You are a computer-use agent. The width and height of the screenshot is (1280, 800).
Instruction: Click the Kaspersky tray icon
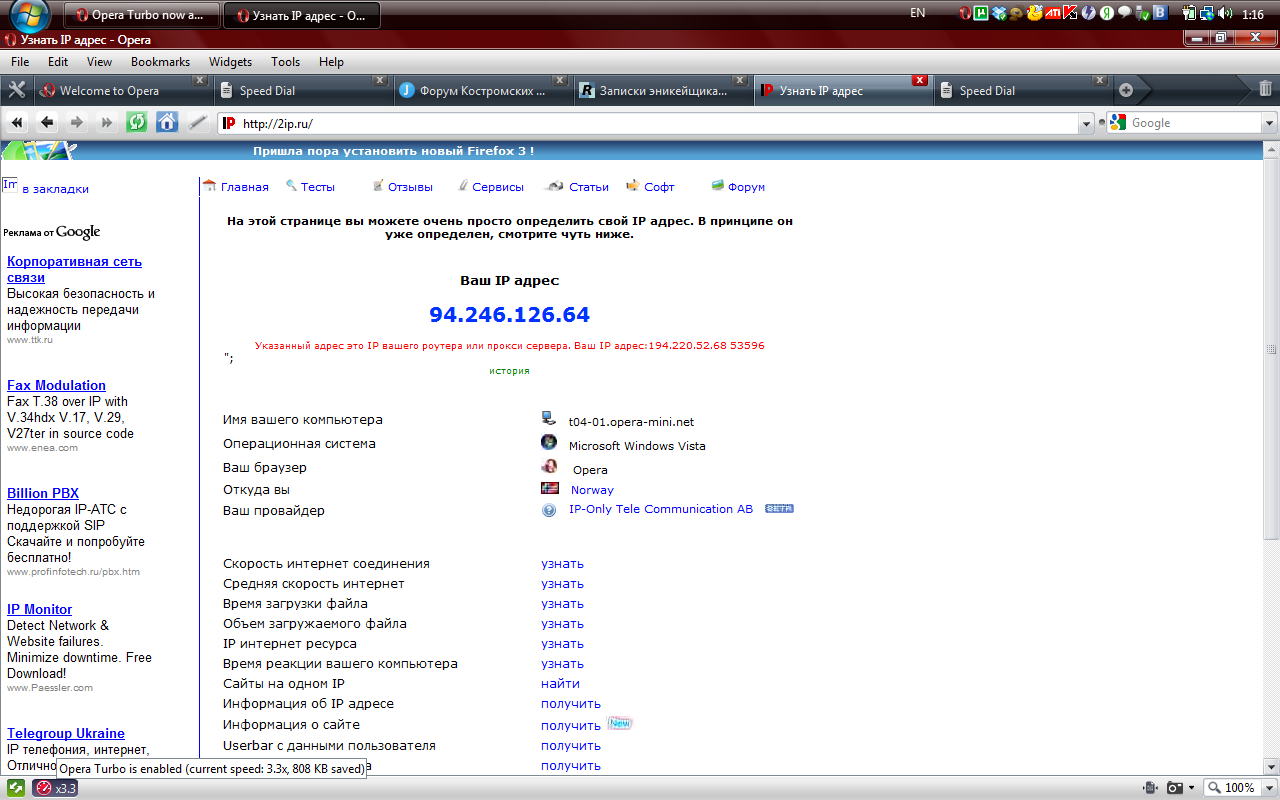(1070, 13)
